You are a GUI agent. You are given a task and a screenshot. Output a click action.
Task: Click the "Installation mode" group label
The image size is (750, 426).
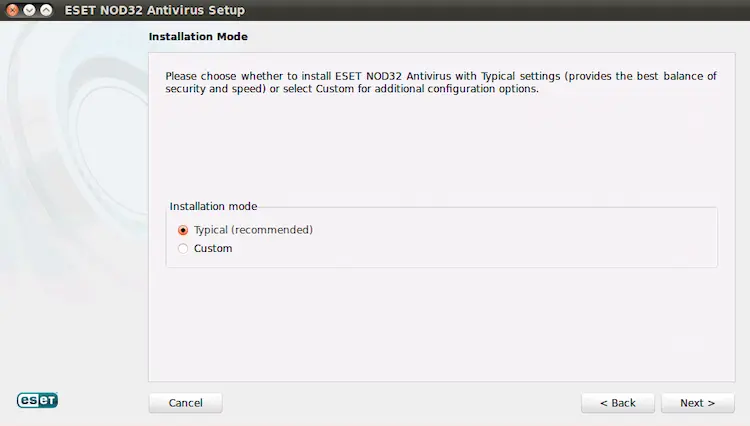click(213, 207)
